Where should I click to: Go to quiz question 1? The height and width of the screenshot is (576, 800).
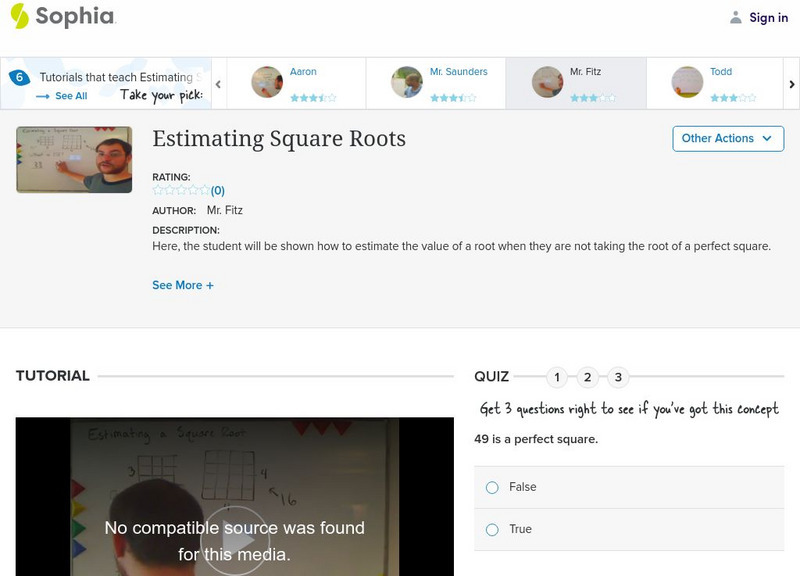click(558, 377)
